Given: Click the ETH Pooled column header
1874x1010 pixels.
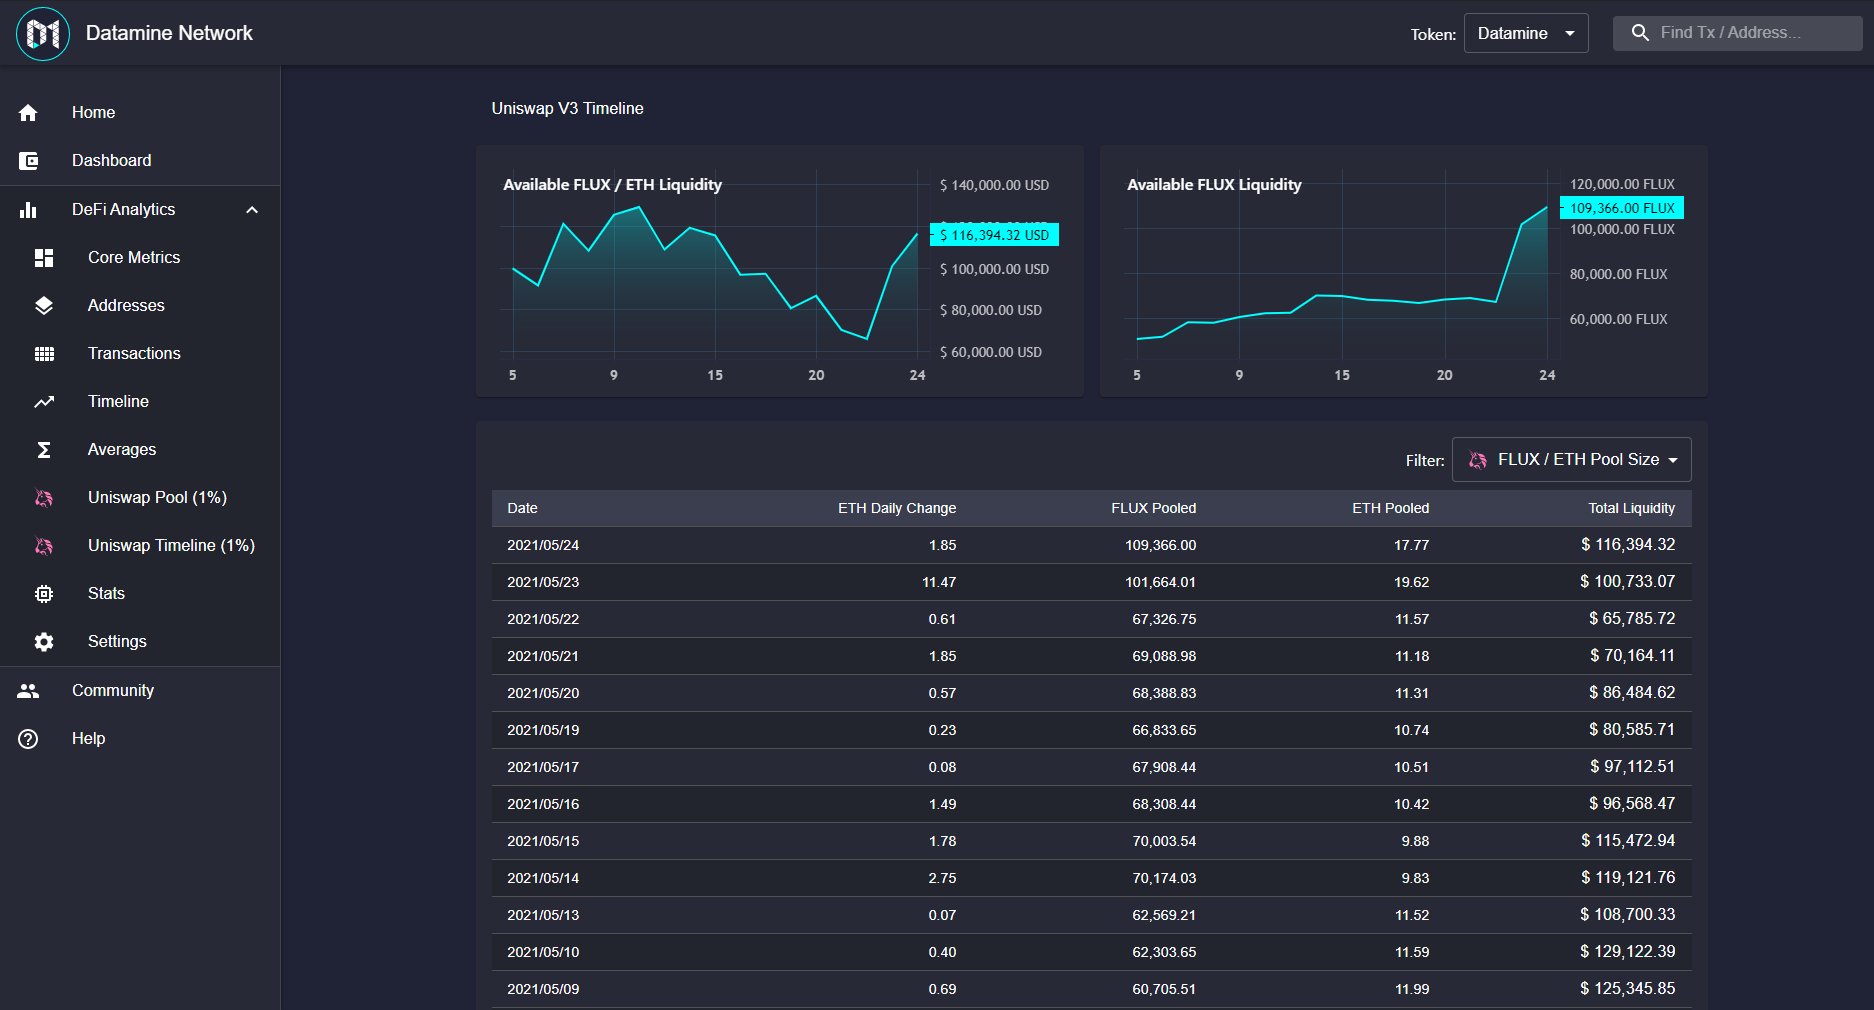Looking at the screenshot, I should 1391,509.
